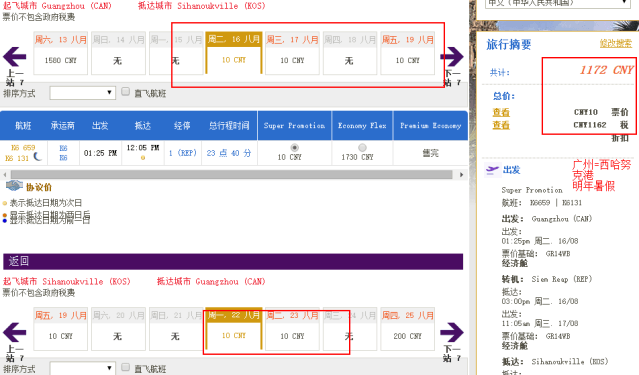Screen dimensions: 639x375
Task: Click the 返回 section header bar
Action: click(233, 261)
